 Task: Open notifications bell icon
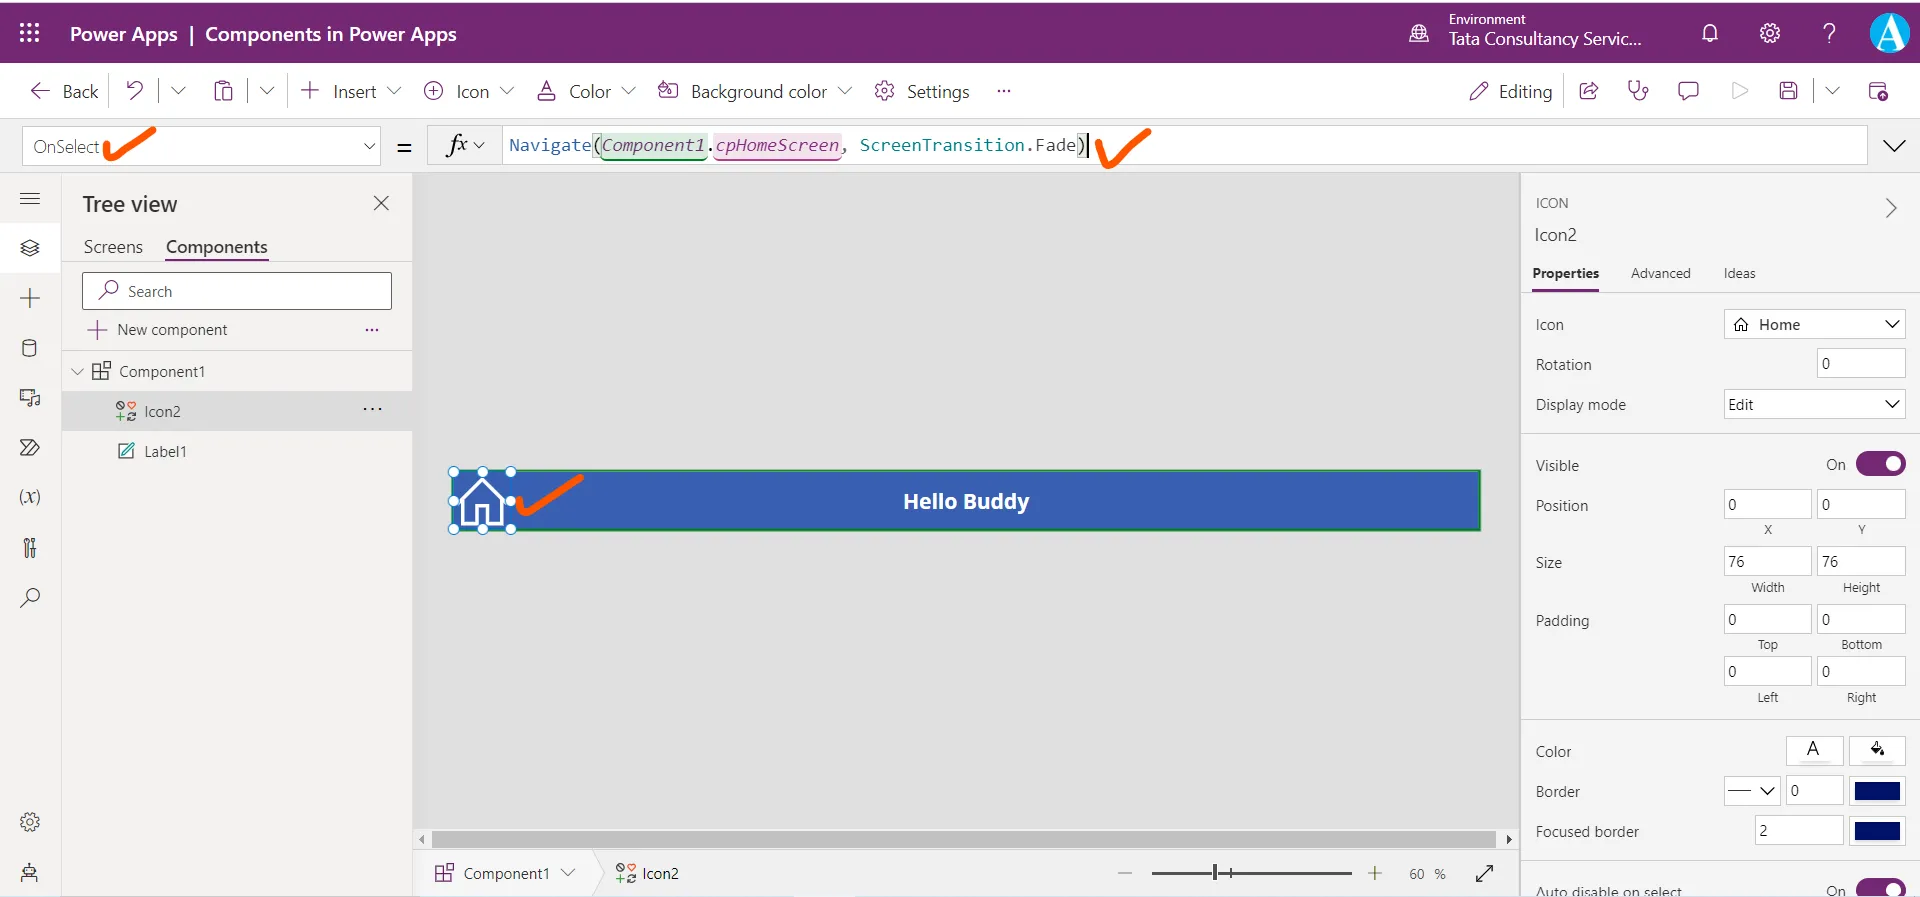pos(1710,33)
